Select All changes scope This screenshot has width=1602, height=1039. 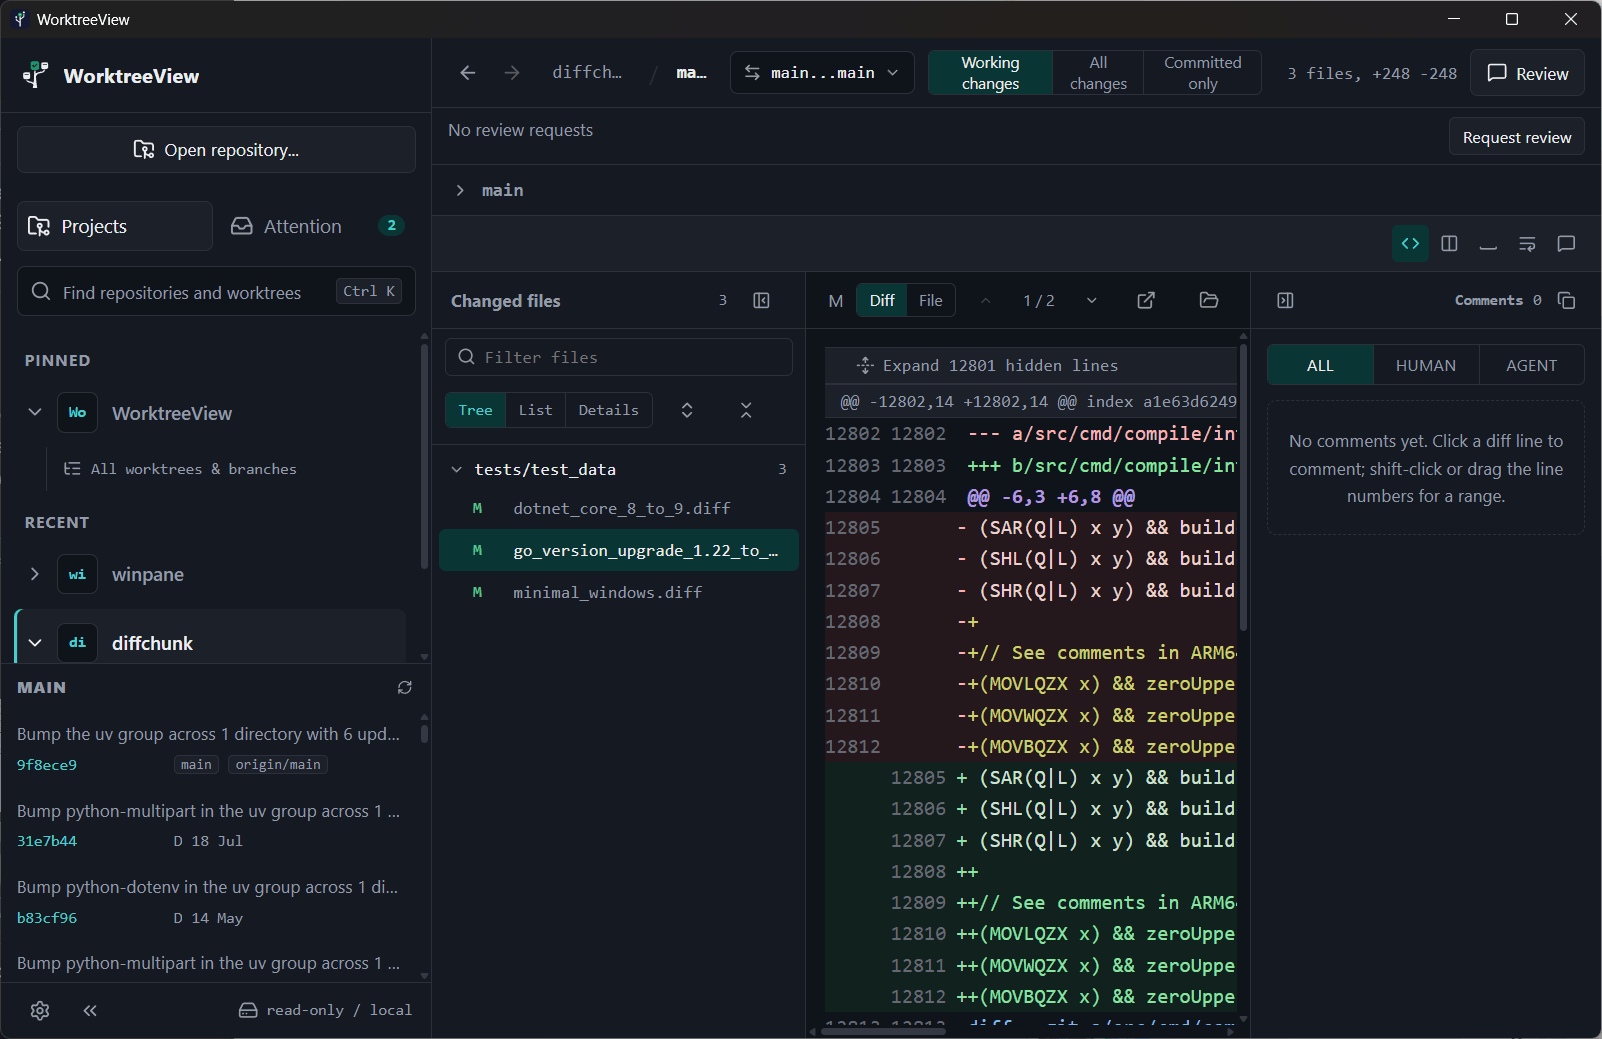coord(1098,73)
